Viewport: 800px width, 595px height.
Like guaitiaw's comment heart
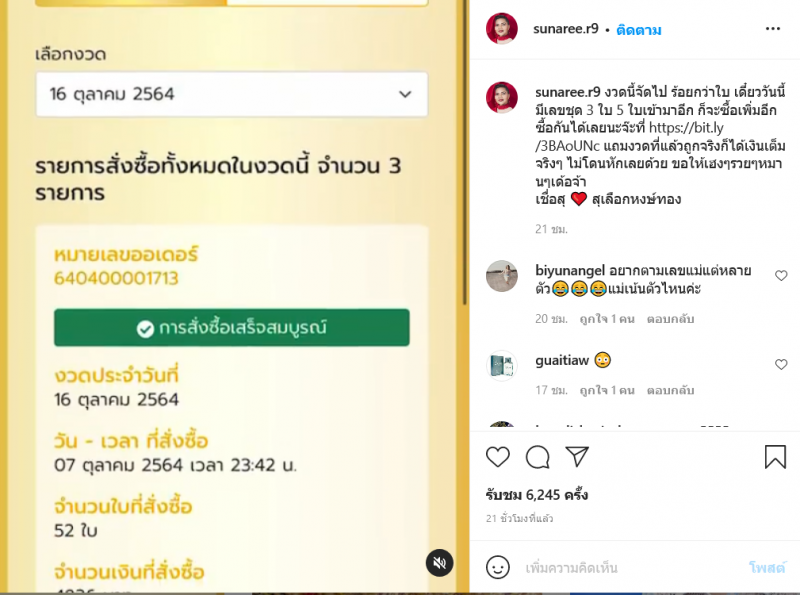781,364
